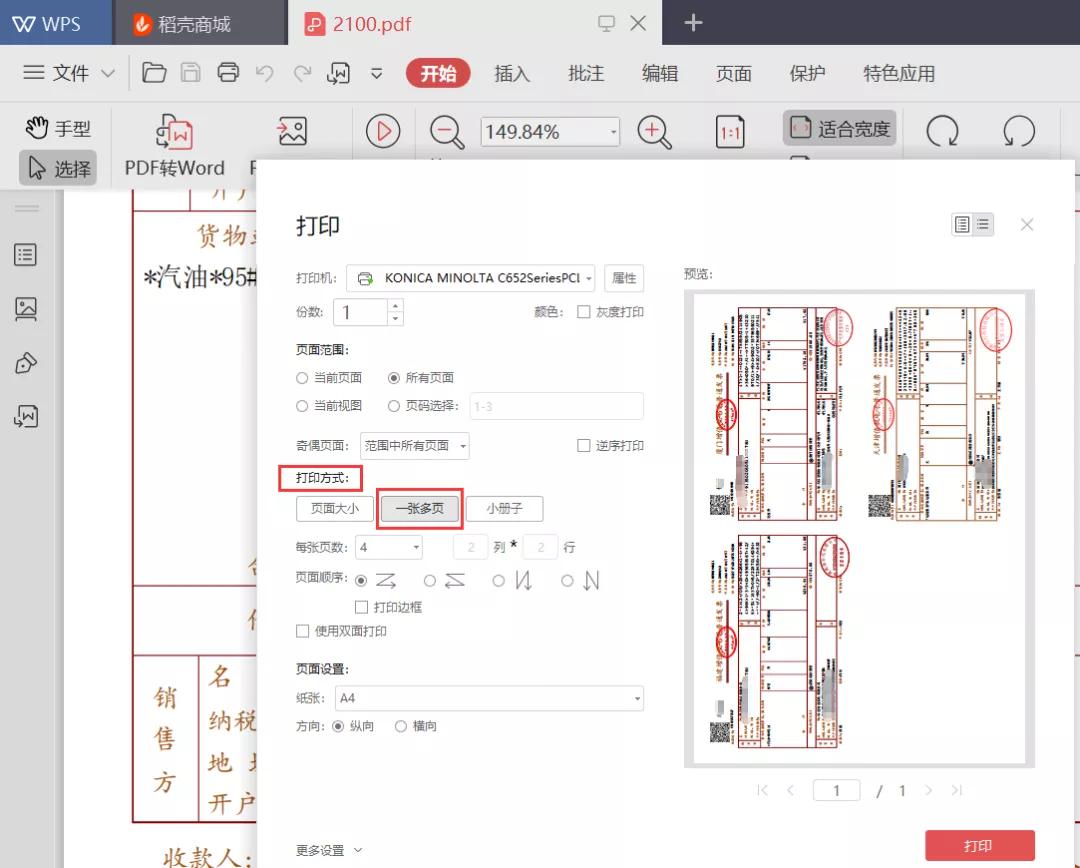Click the rotate page icon on toolbar
Viewport: 1080px width, 868px height.
coord(943,131)
